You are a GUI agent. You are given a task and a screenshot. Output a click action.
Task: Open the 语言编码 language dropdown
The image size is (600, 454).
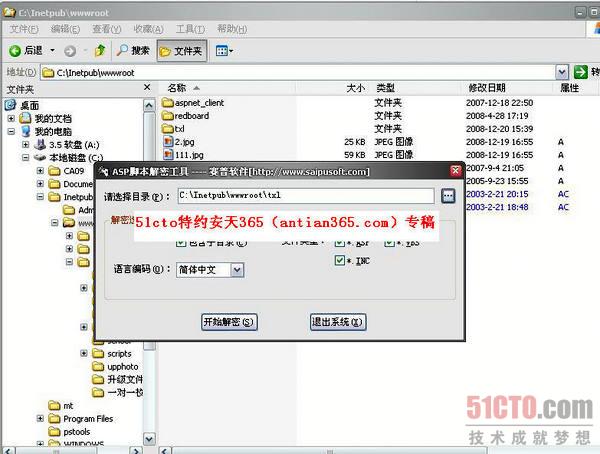(x=237, y=270)
